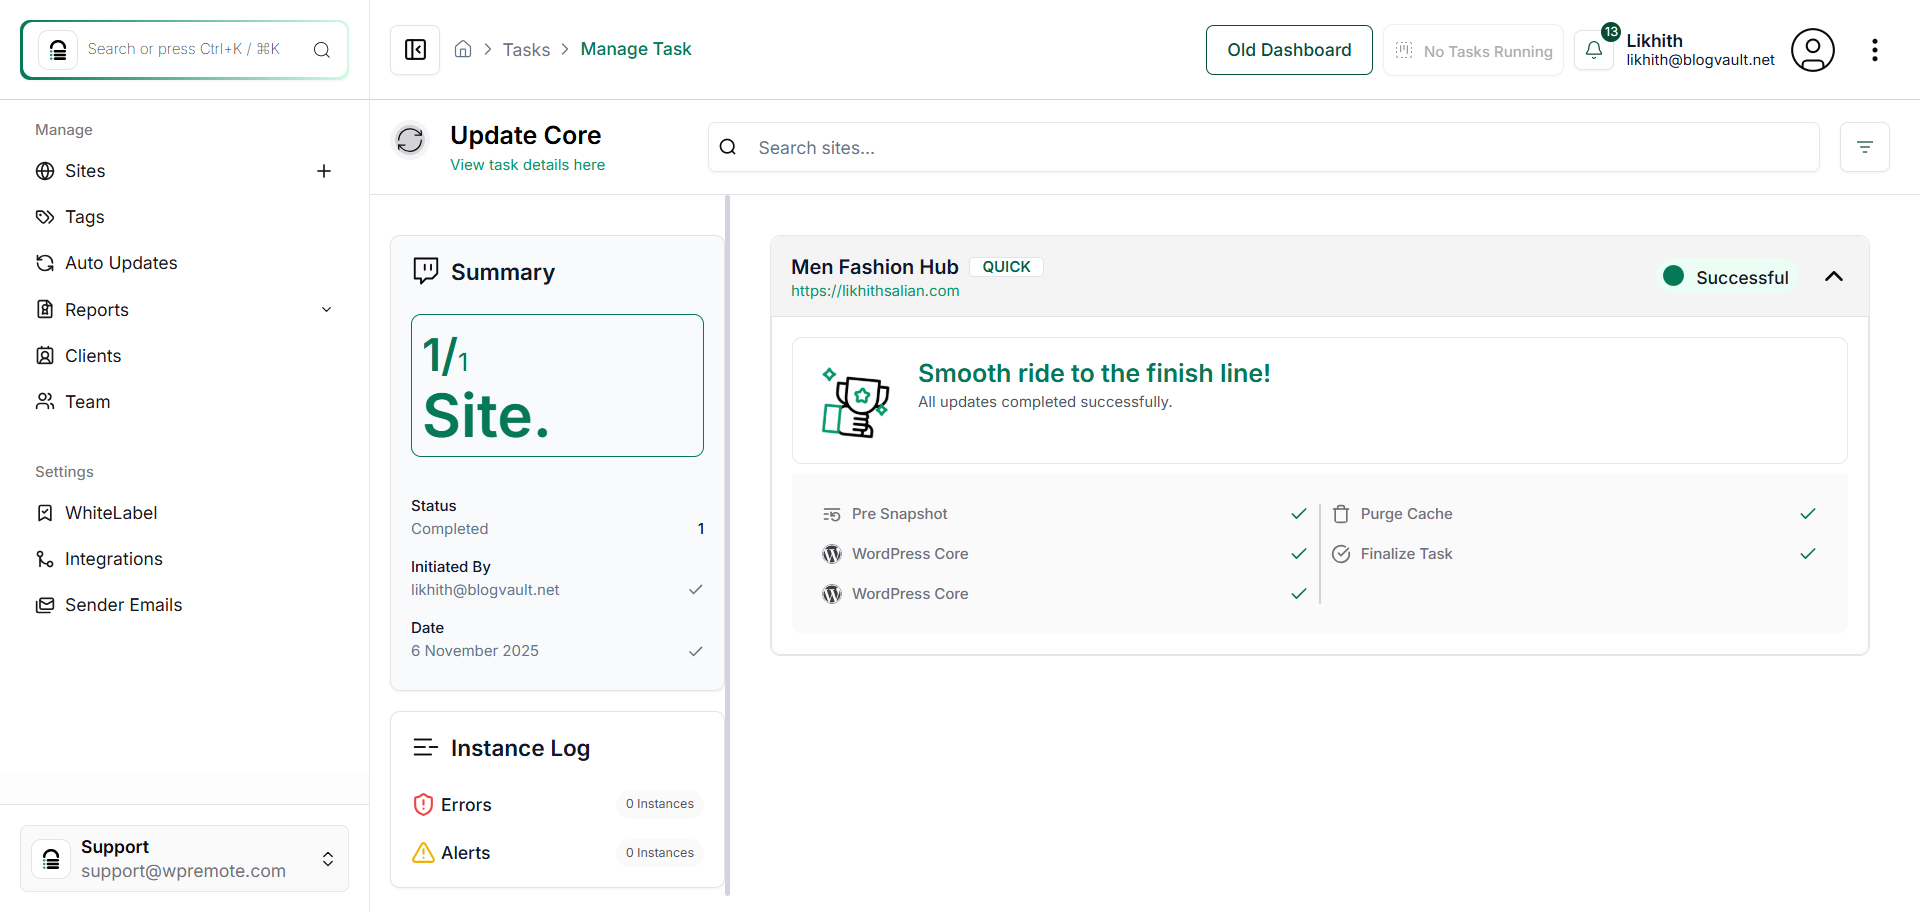Open the Sites section in the sidebar

(84, 171)
